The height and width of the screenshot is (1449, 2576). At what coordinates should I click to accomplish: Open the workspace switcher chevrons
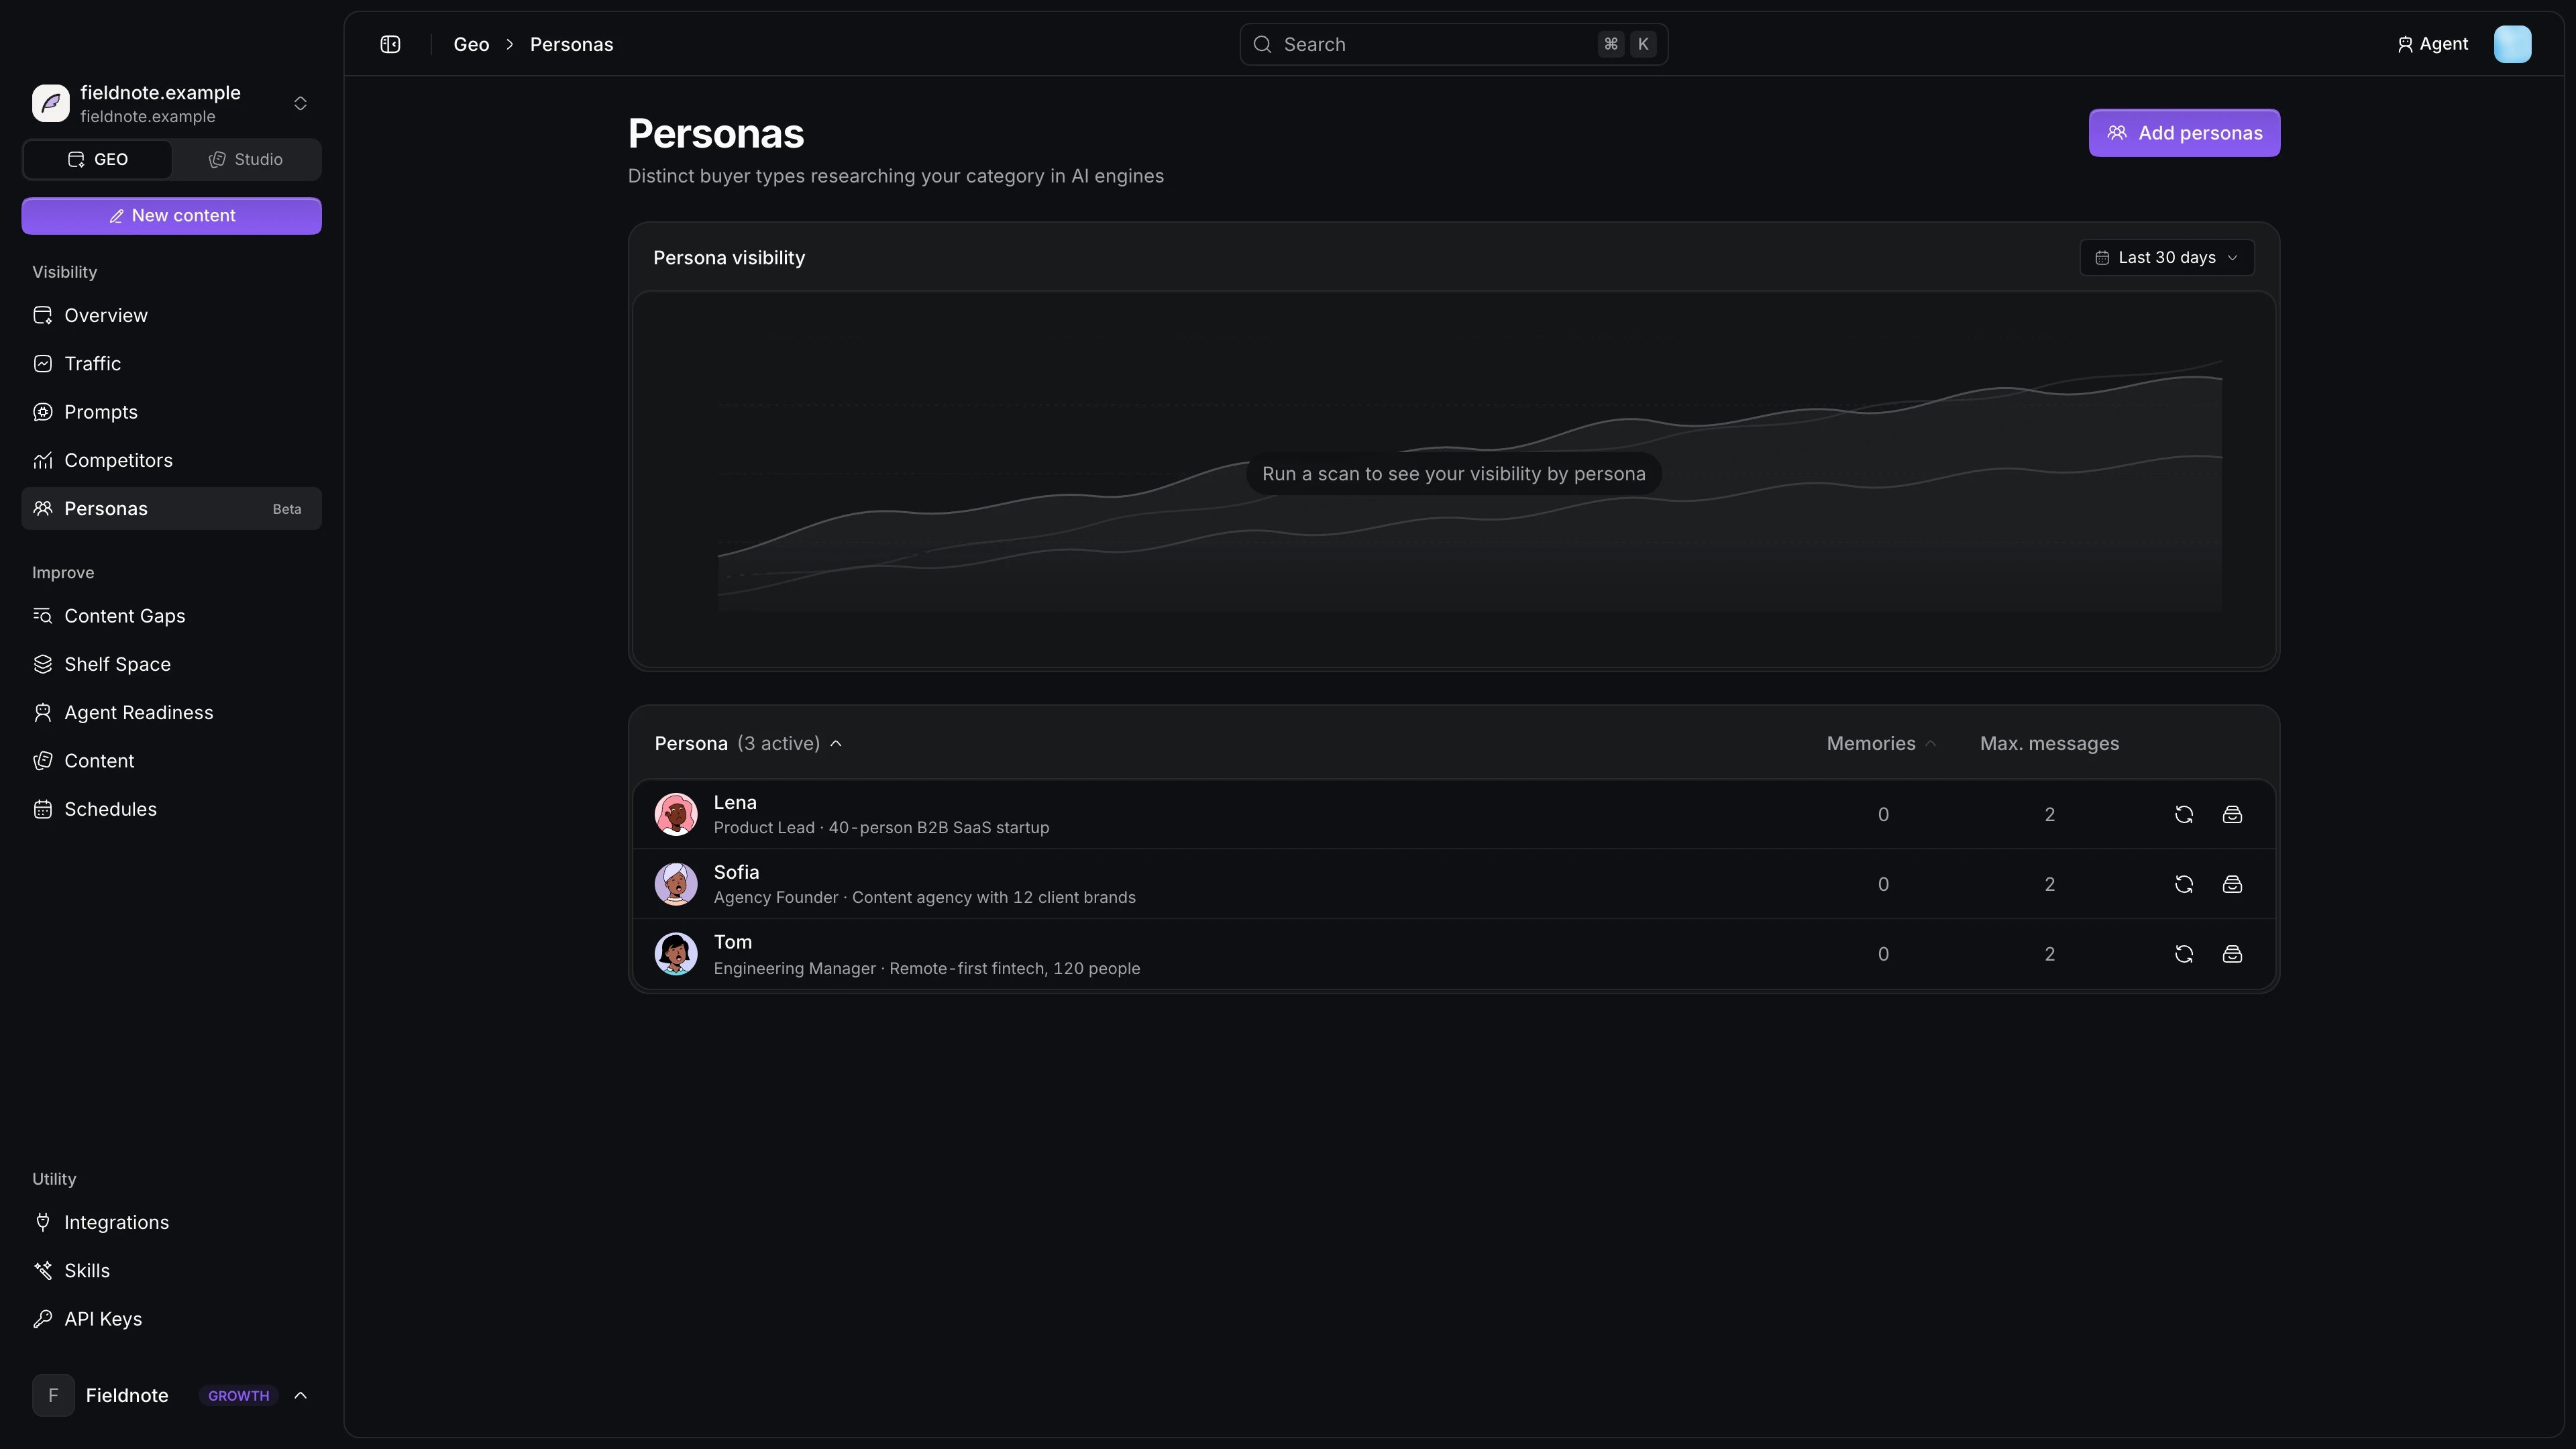pyautogui.click(x=300, y=103)
